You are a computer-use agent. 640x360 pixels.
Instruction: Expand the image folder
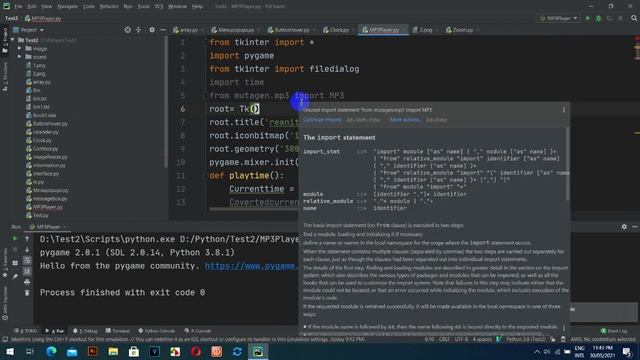[x=20, y=48]
